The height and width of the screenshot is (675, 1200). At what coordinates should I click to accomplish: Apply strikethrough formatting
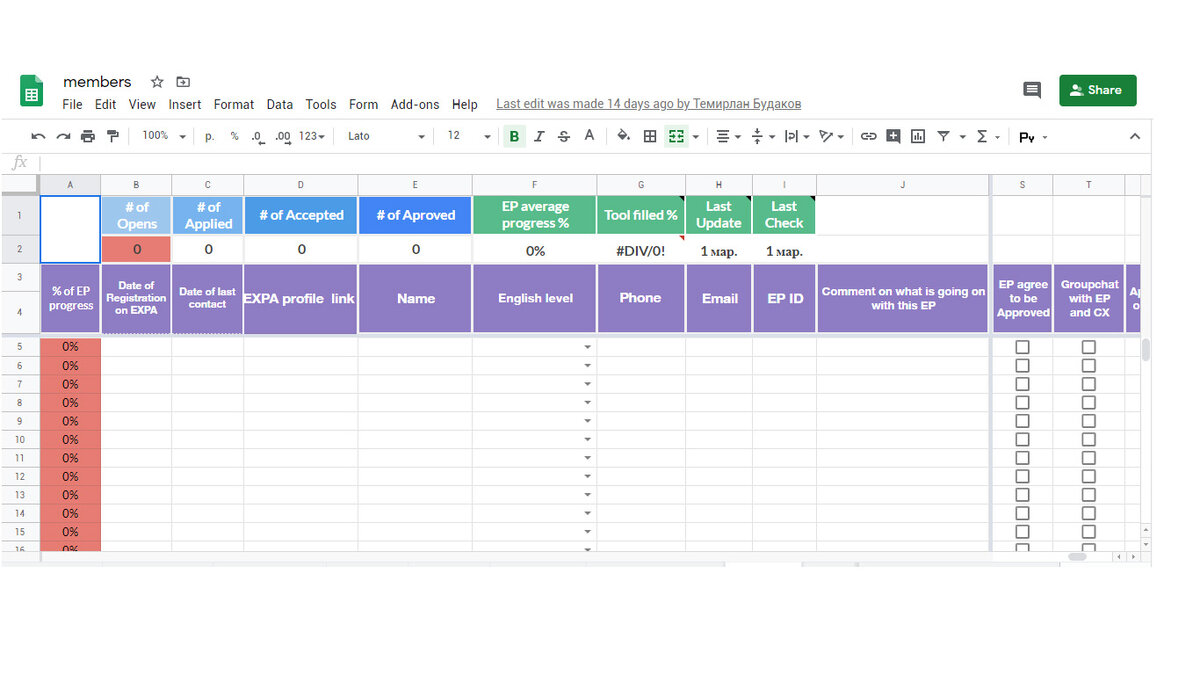click(564, 136)
